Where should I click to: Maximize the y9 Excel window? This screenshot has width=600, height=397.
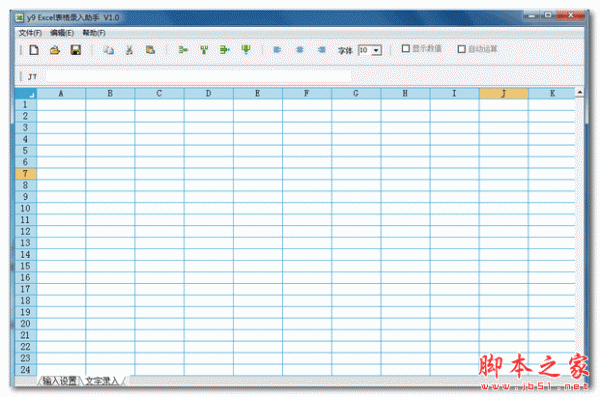[548, 15]
